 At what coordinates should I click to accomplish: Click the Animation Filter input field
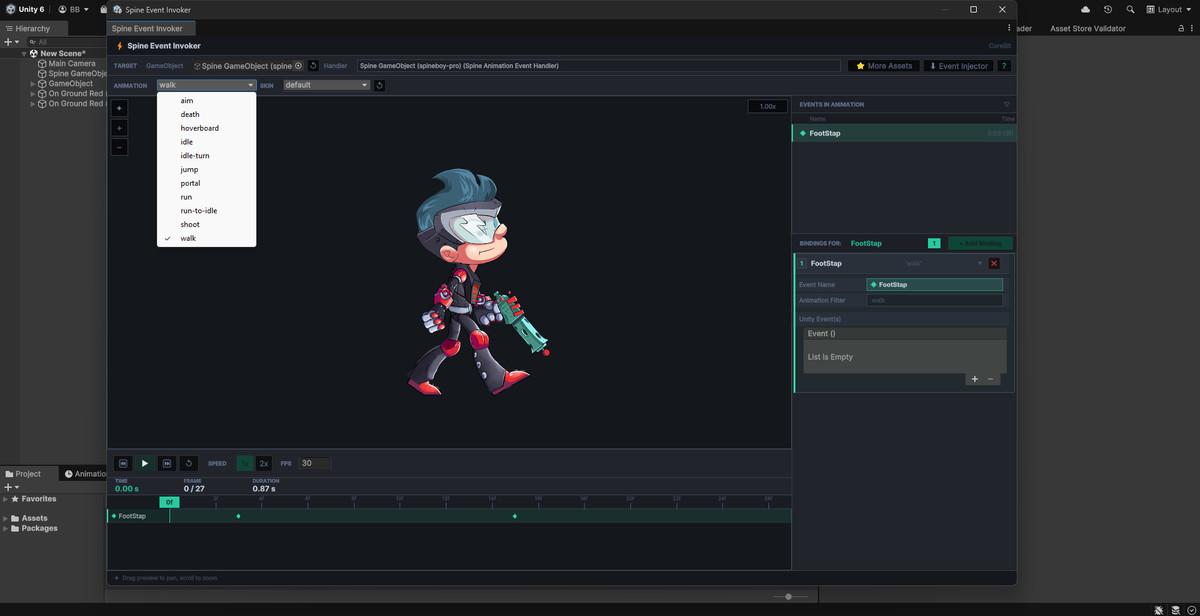[x=935, y=300]
